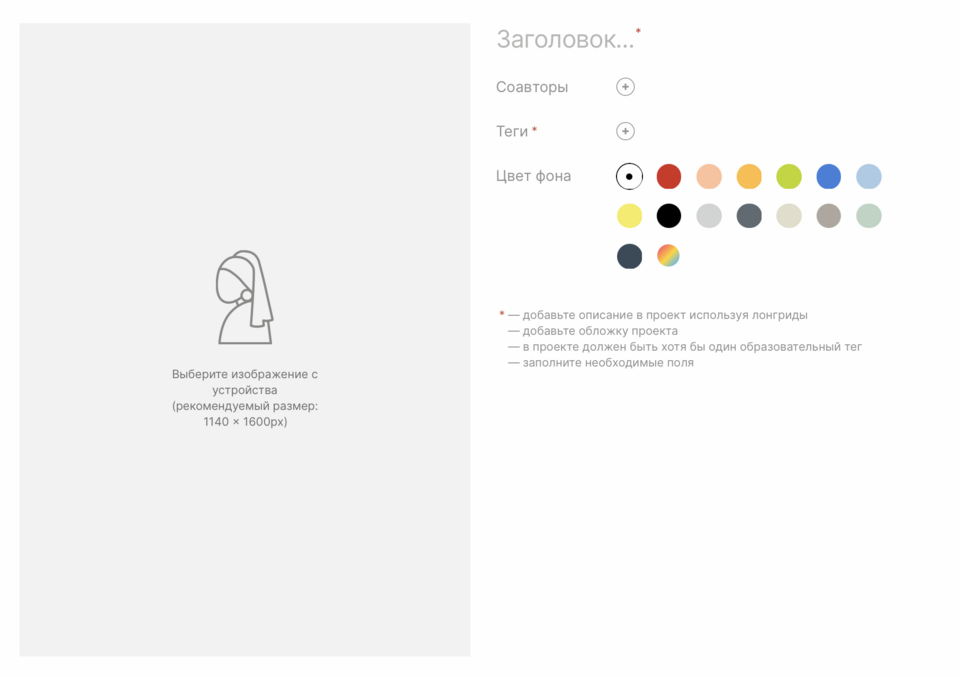Choose the peach background color swatch
This screenshot has height=677, width=960.
[709, 176]
